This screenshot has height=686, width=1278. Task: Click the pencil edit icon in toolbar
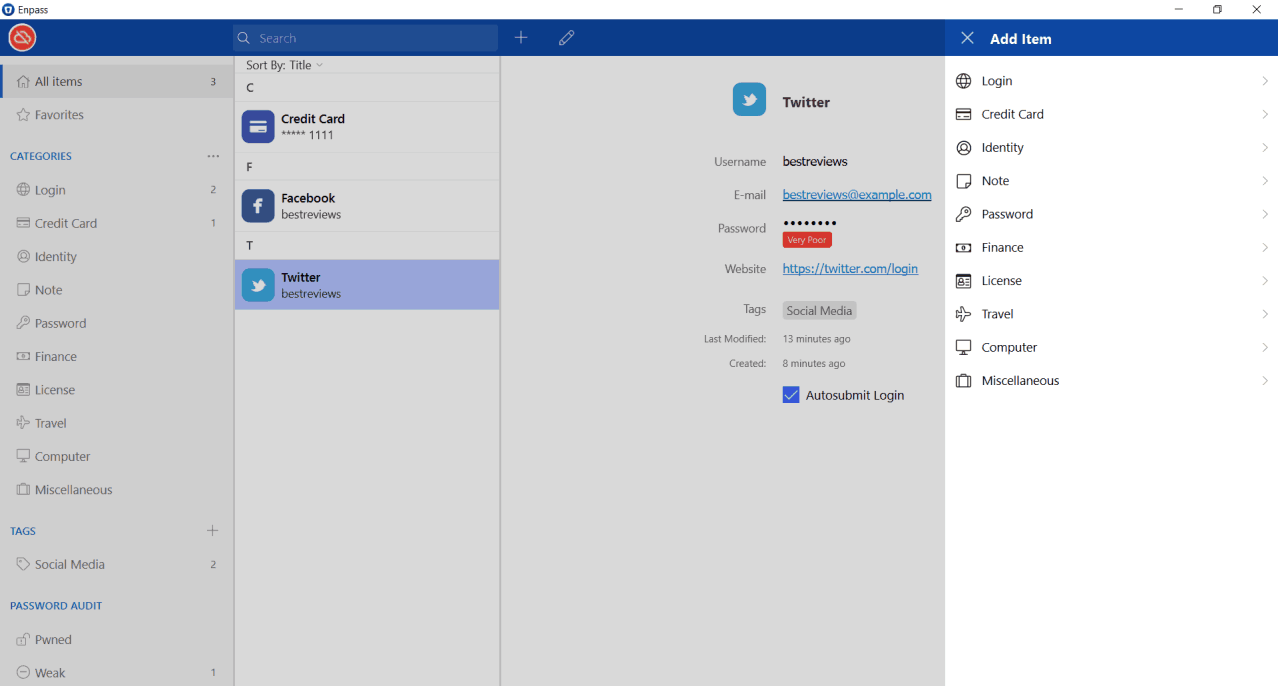tap(566, 38)
